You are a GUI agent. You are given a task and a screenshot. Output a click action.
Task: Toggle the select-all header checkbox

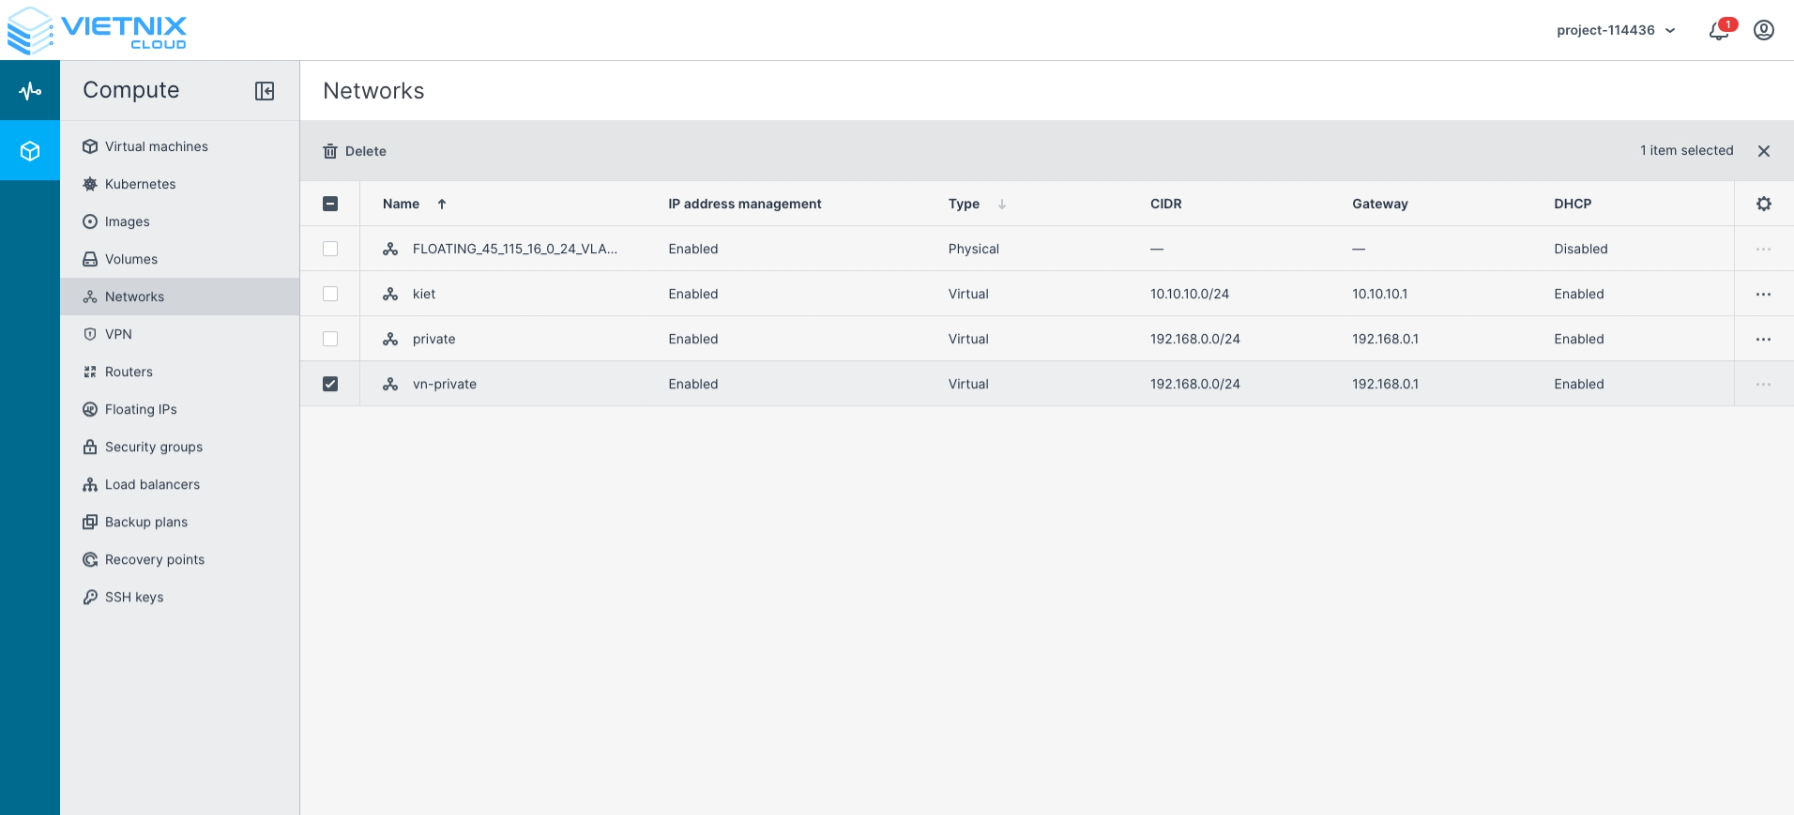click(330, 204)
